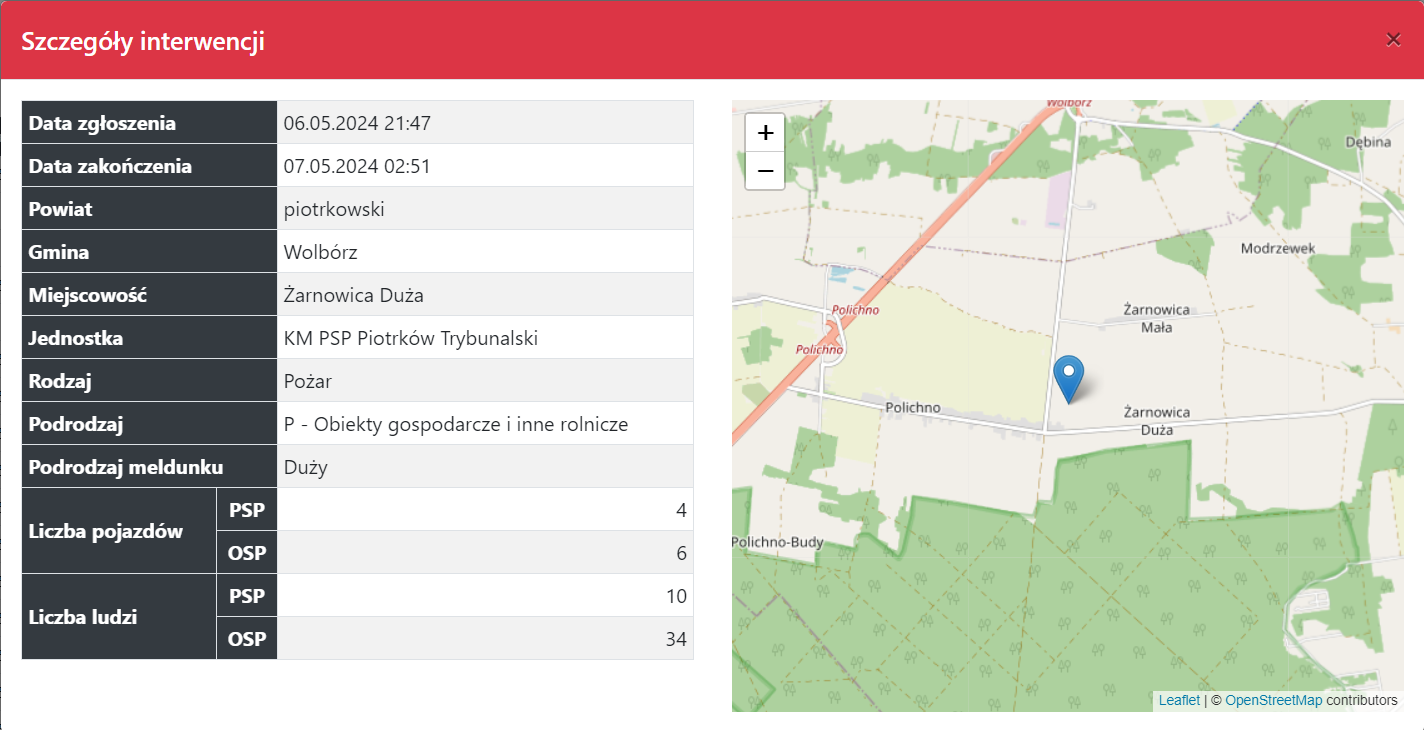Zoom out on the map

765,171
